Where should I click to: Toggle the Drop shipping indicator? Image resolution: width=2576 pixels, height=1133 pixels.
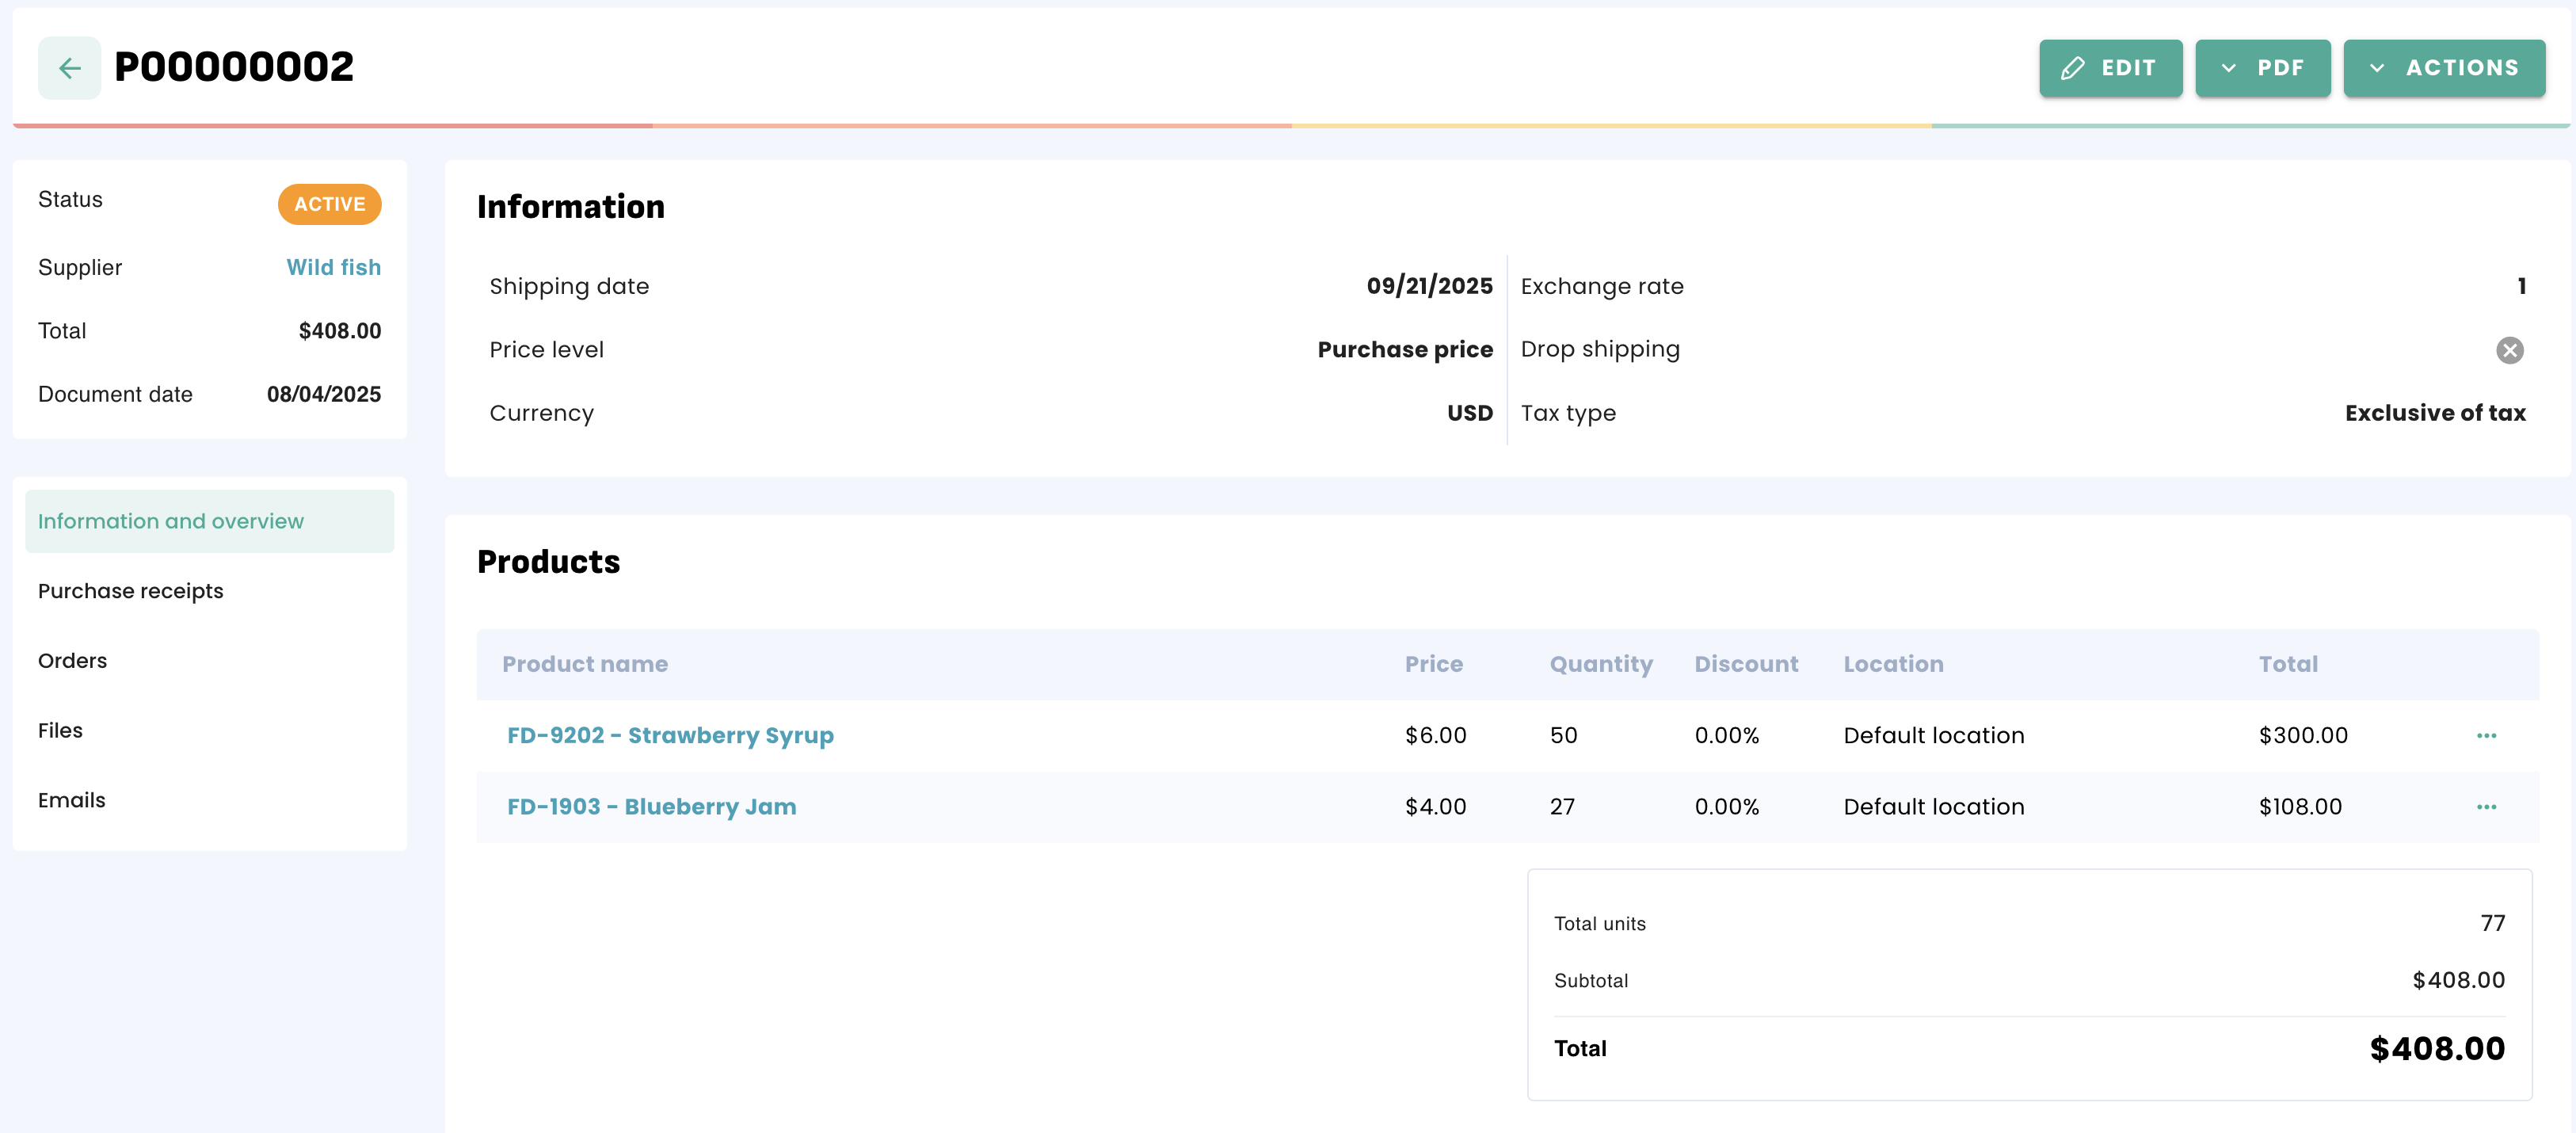[x=2509, y=350]
